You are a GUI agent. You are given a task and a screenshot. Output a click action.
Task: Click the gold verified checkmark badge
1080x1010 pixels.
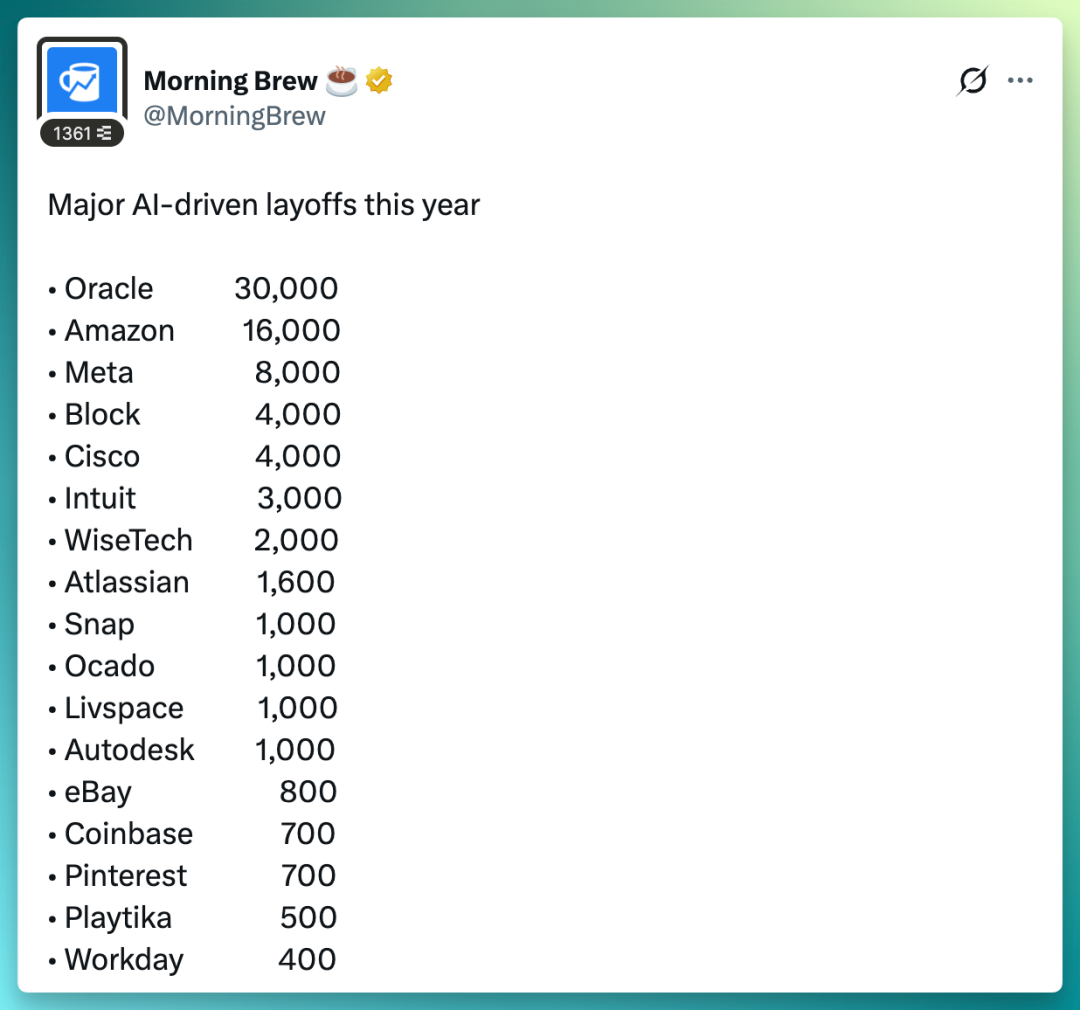pos(379,81)
